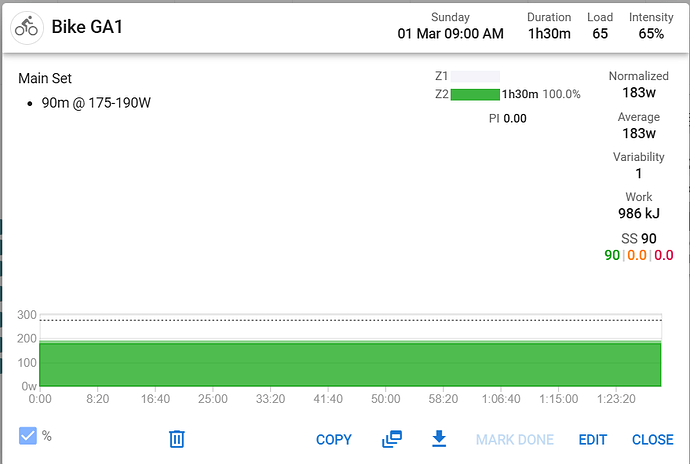Click the empty Z1 zone bar
The width and height of the screenshot is (690, 464).
475,76
